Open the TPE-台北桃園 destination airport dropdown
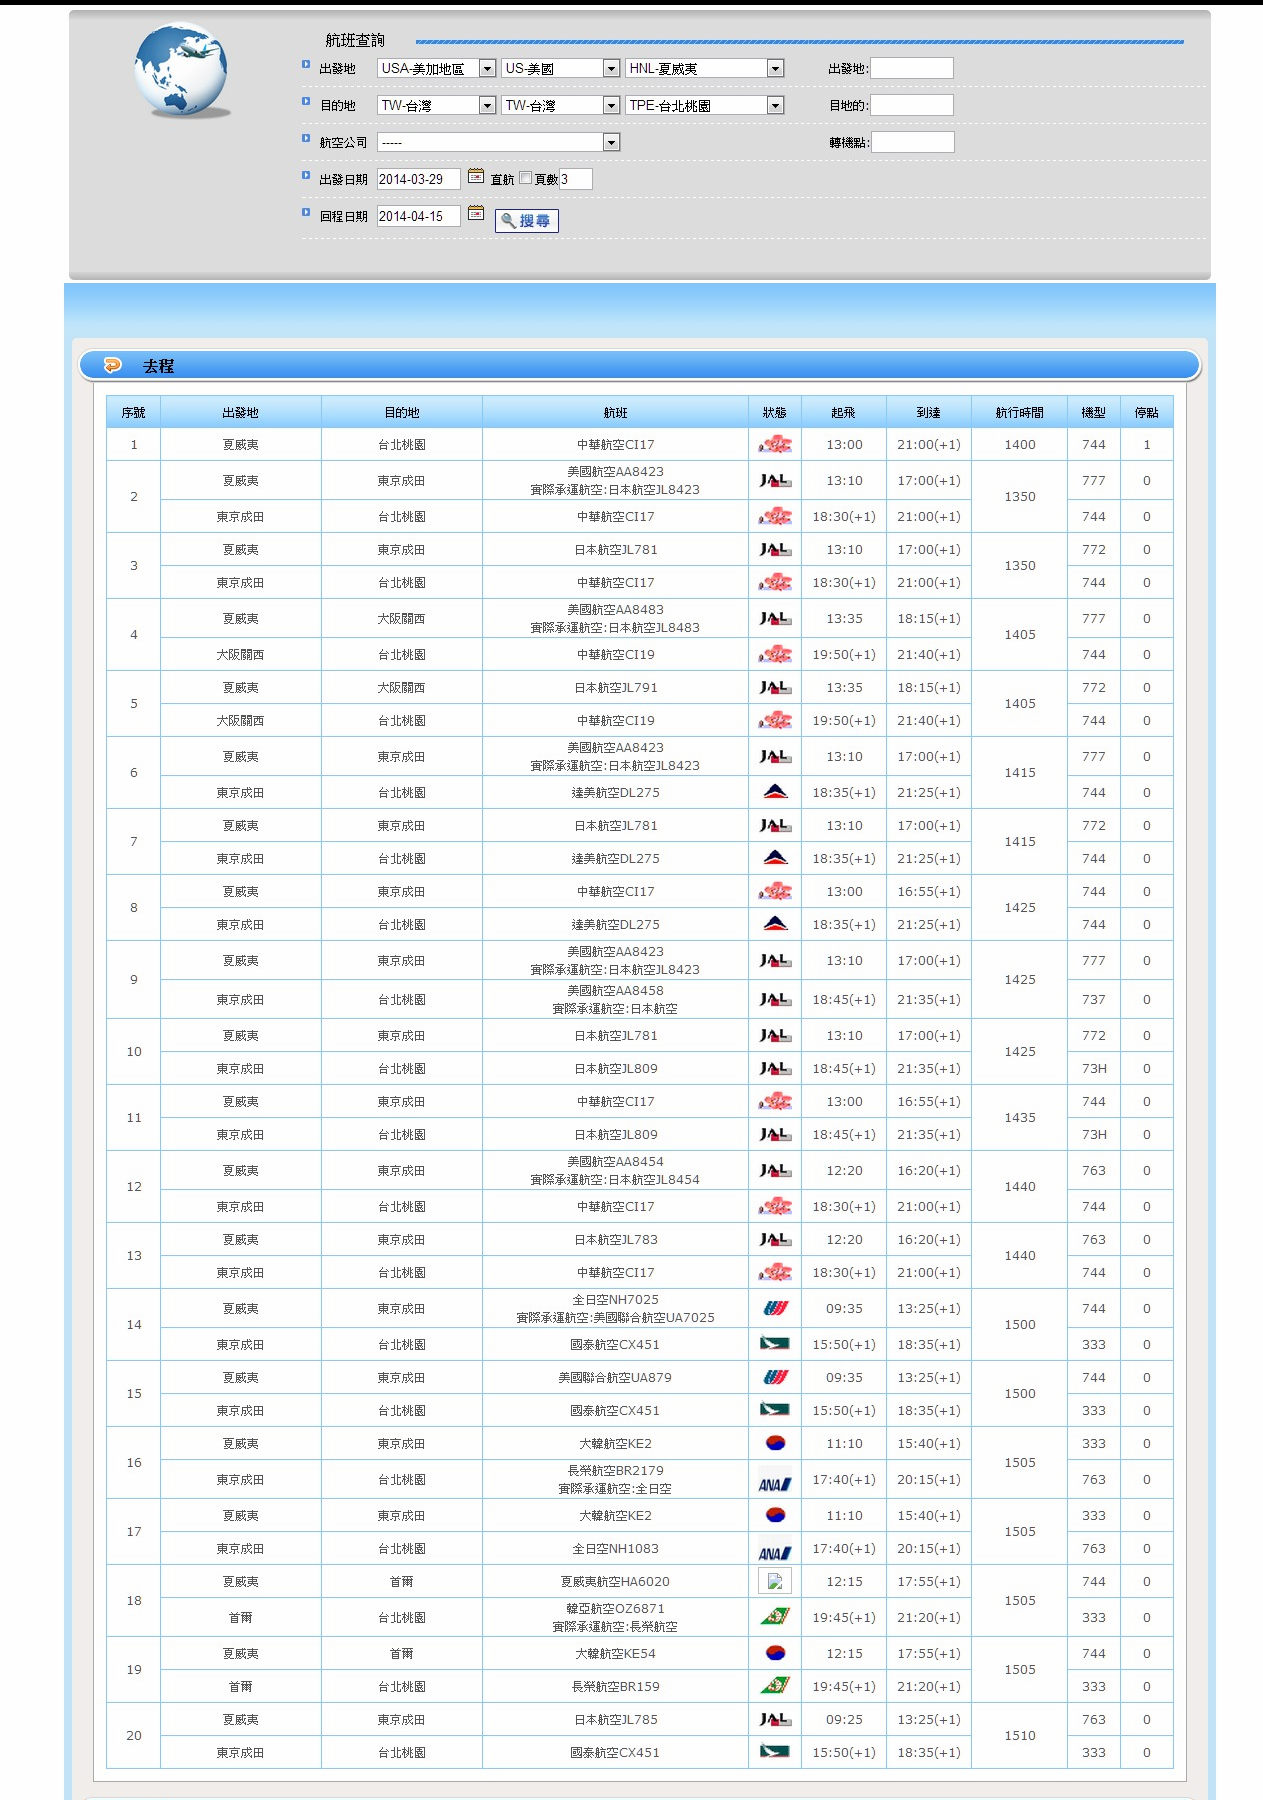 (x=705, y=105)
